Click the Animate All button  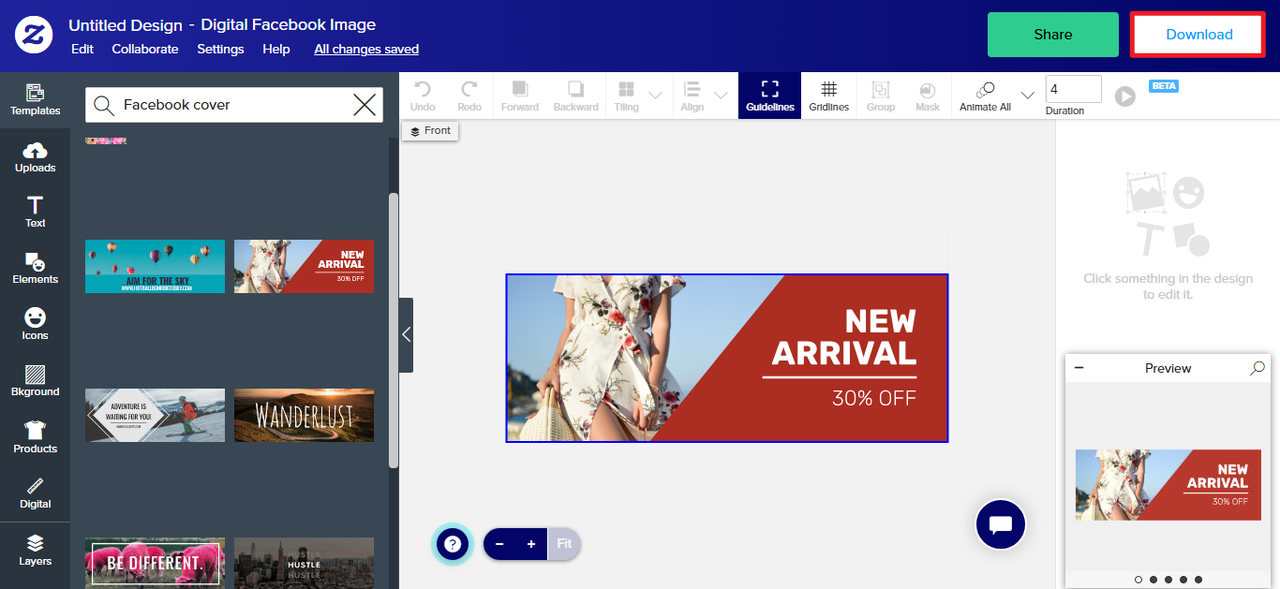[x=985, y=96]
